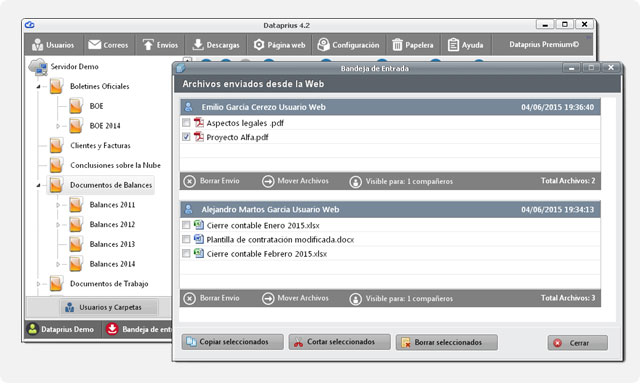This screenshot has width=640, height=385.
Task: Switch to Usuarios y Carpetas tab
Action: tap(109, 307)
